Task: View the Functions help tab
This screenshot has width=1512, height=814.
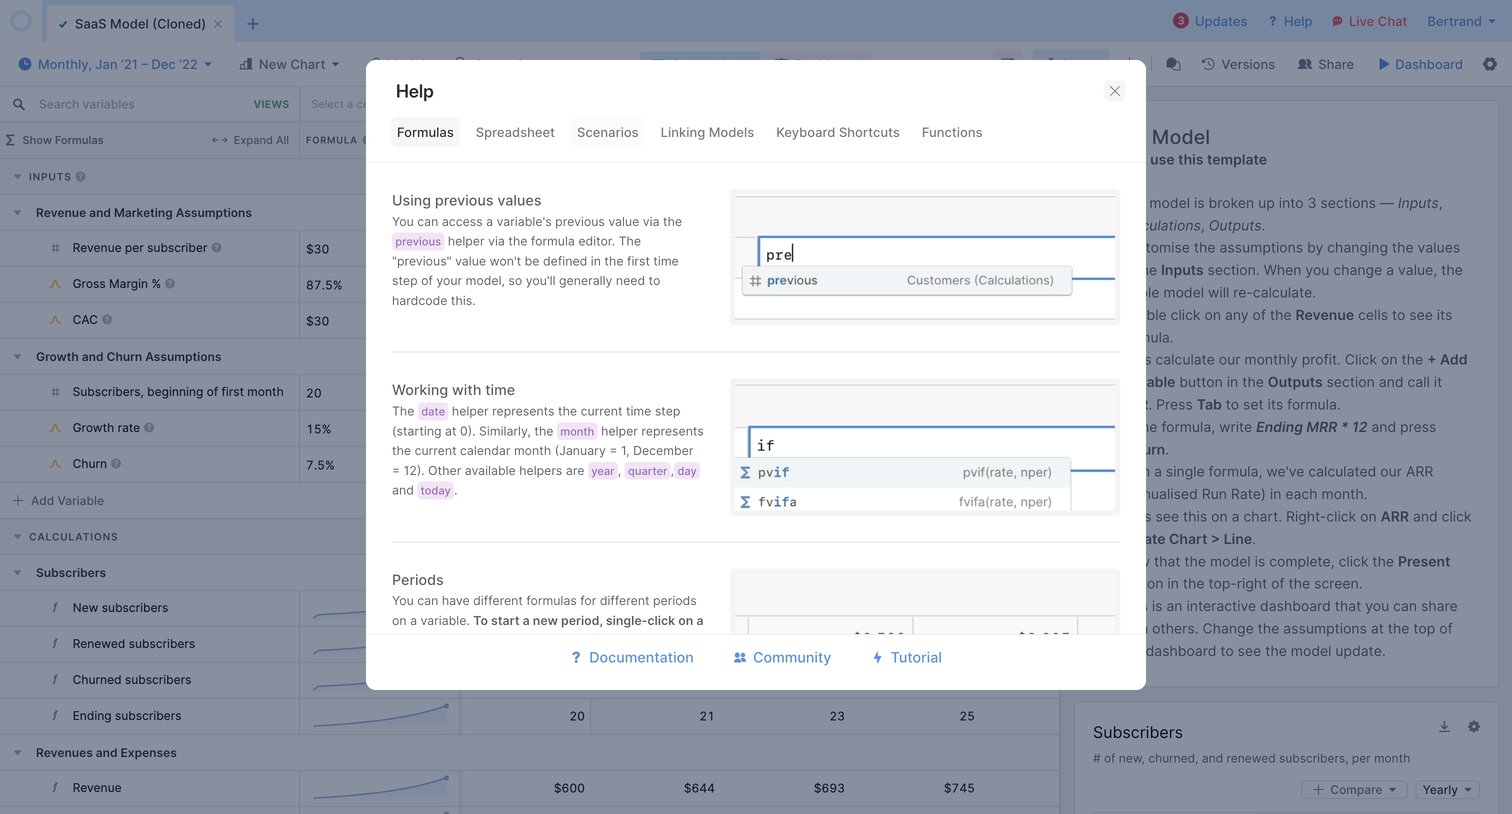Action: tap(952, 132)
